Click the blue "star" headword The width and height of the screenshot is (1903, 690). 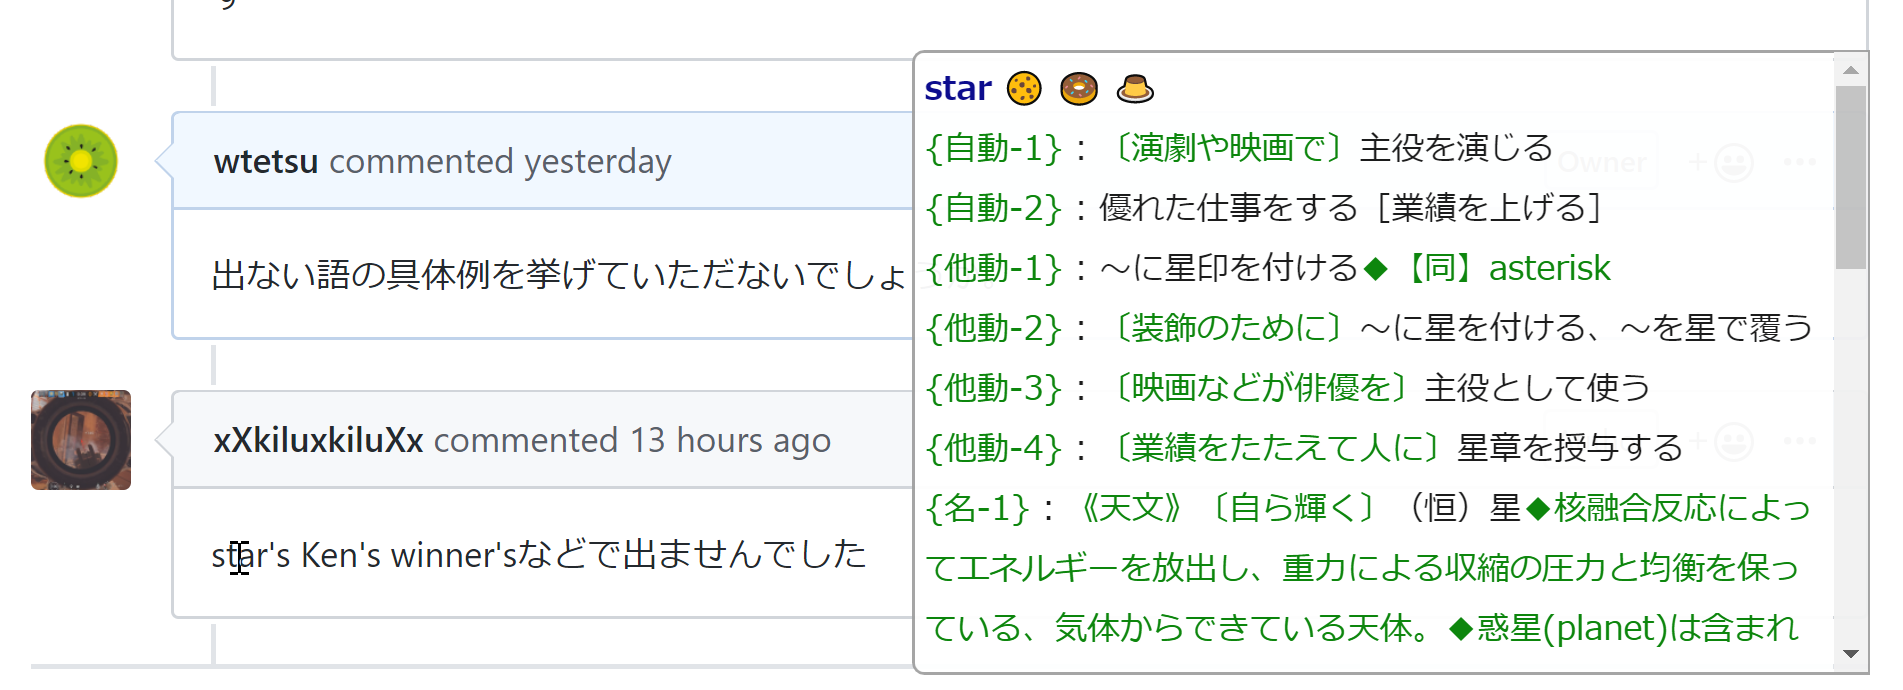click(x=957, y=88)
